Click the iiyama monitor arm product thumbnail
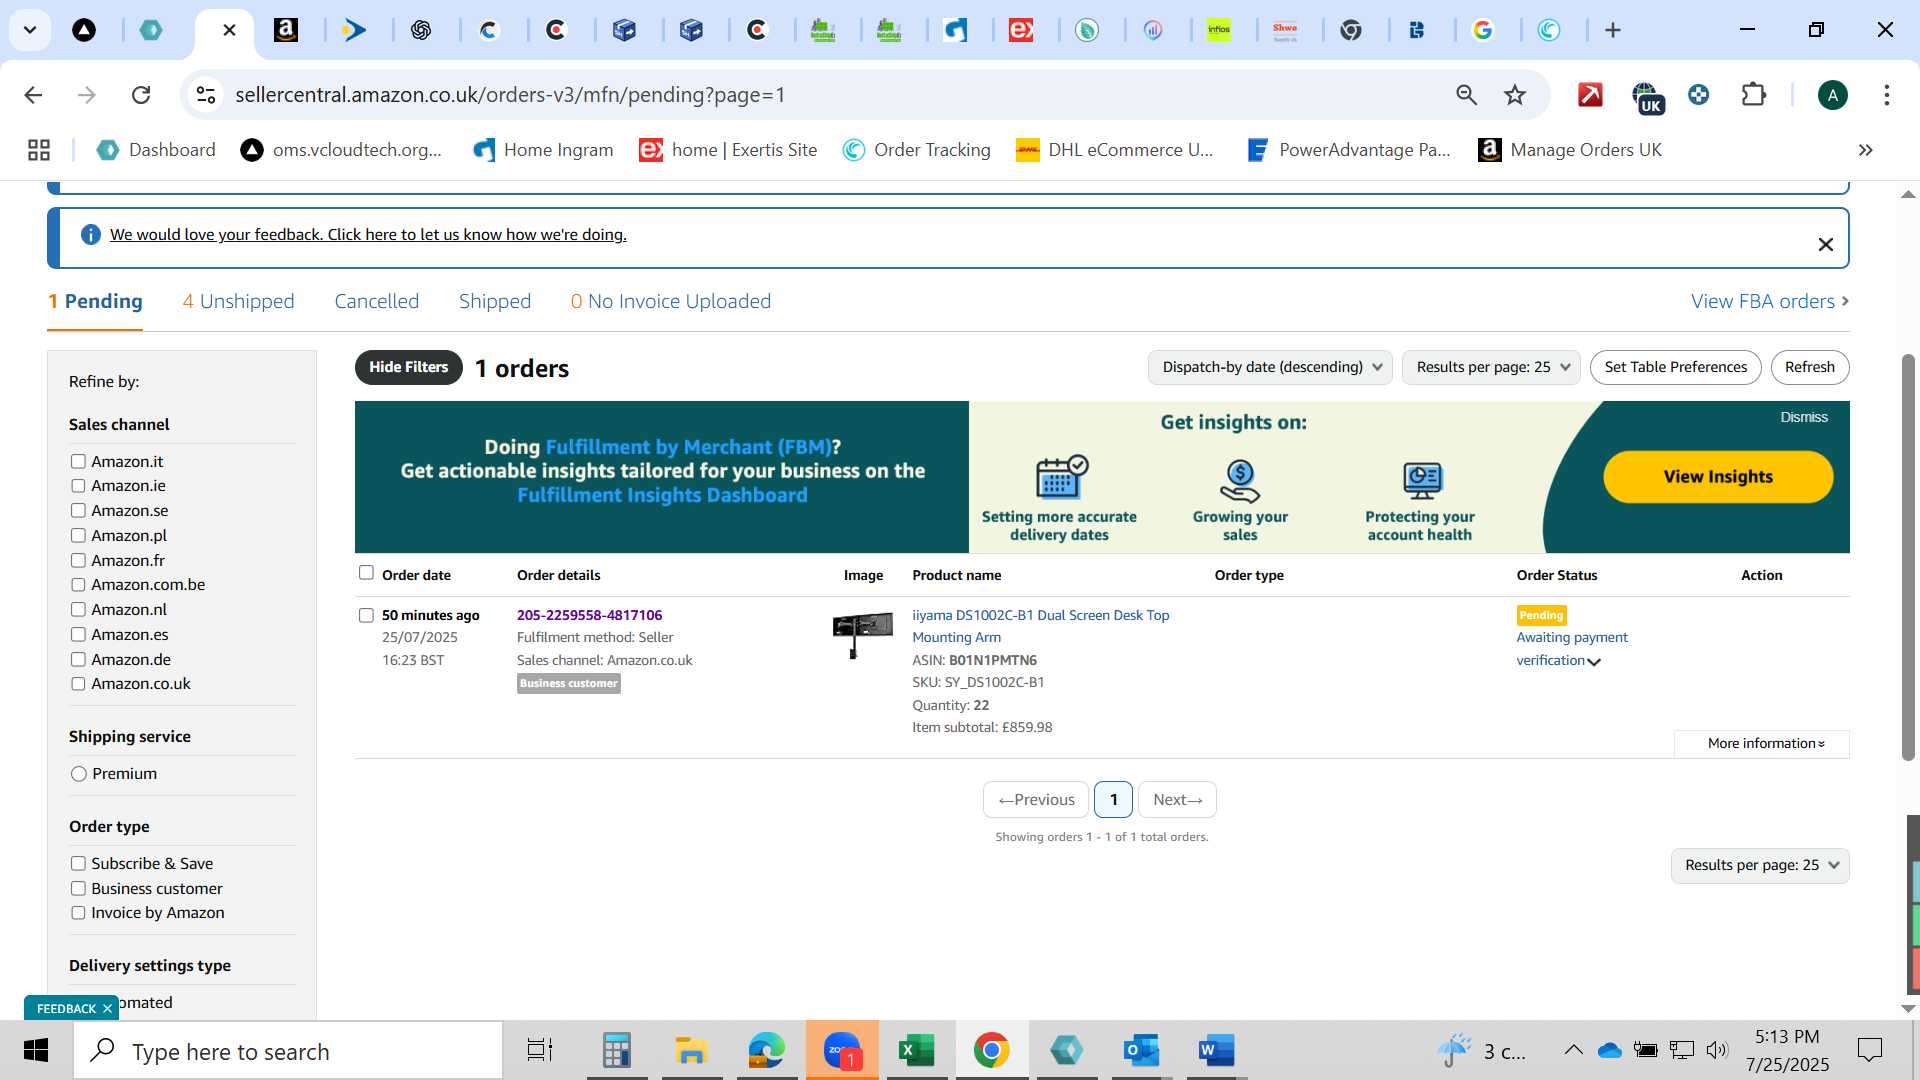 [x=863, y=635]
